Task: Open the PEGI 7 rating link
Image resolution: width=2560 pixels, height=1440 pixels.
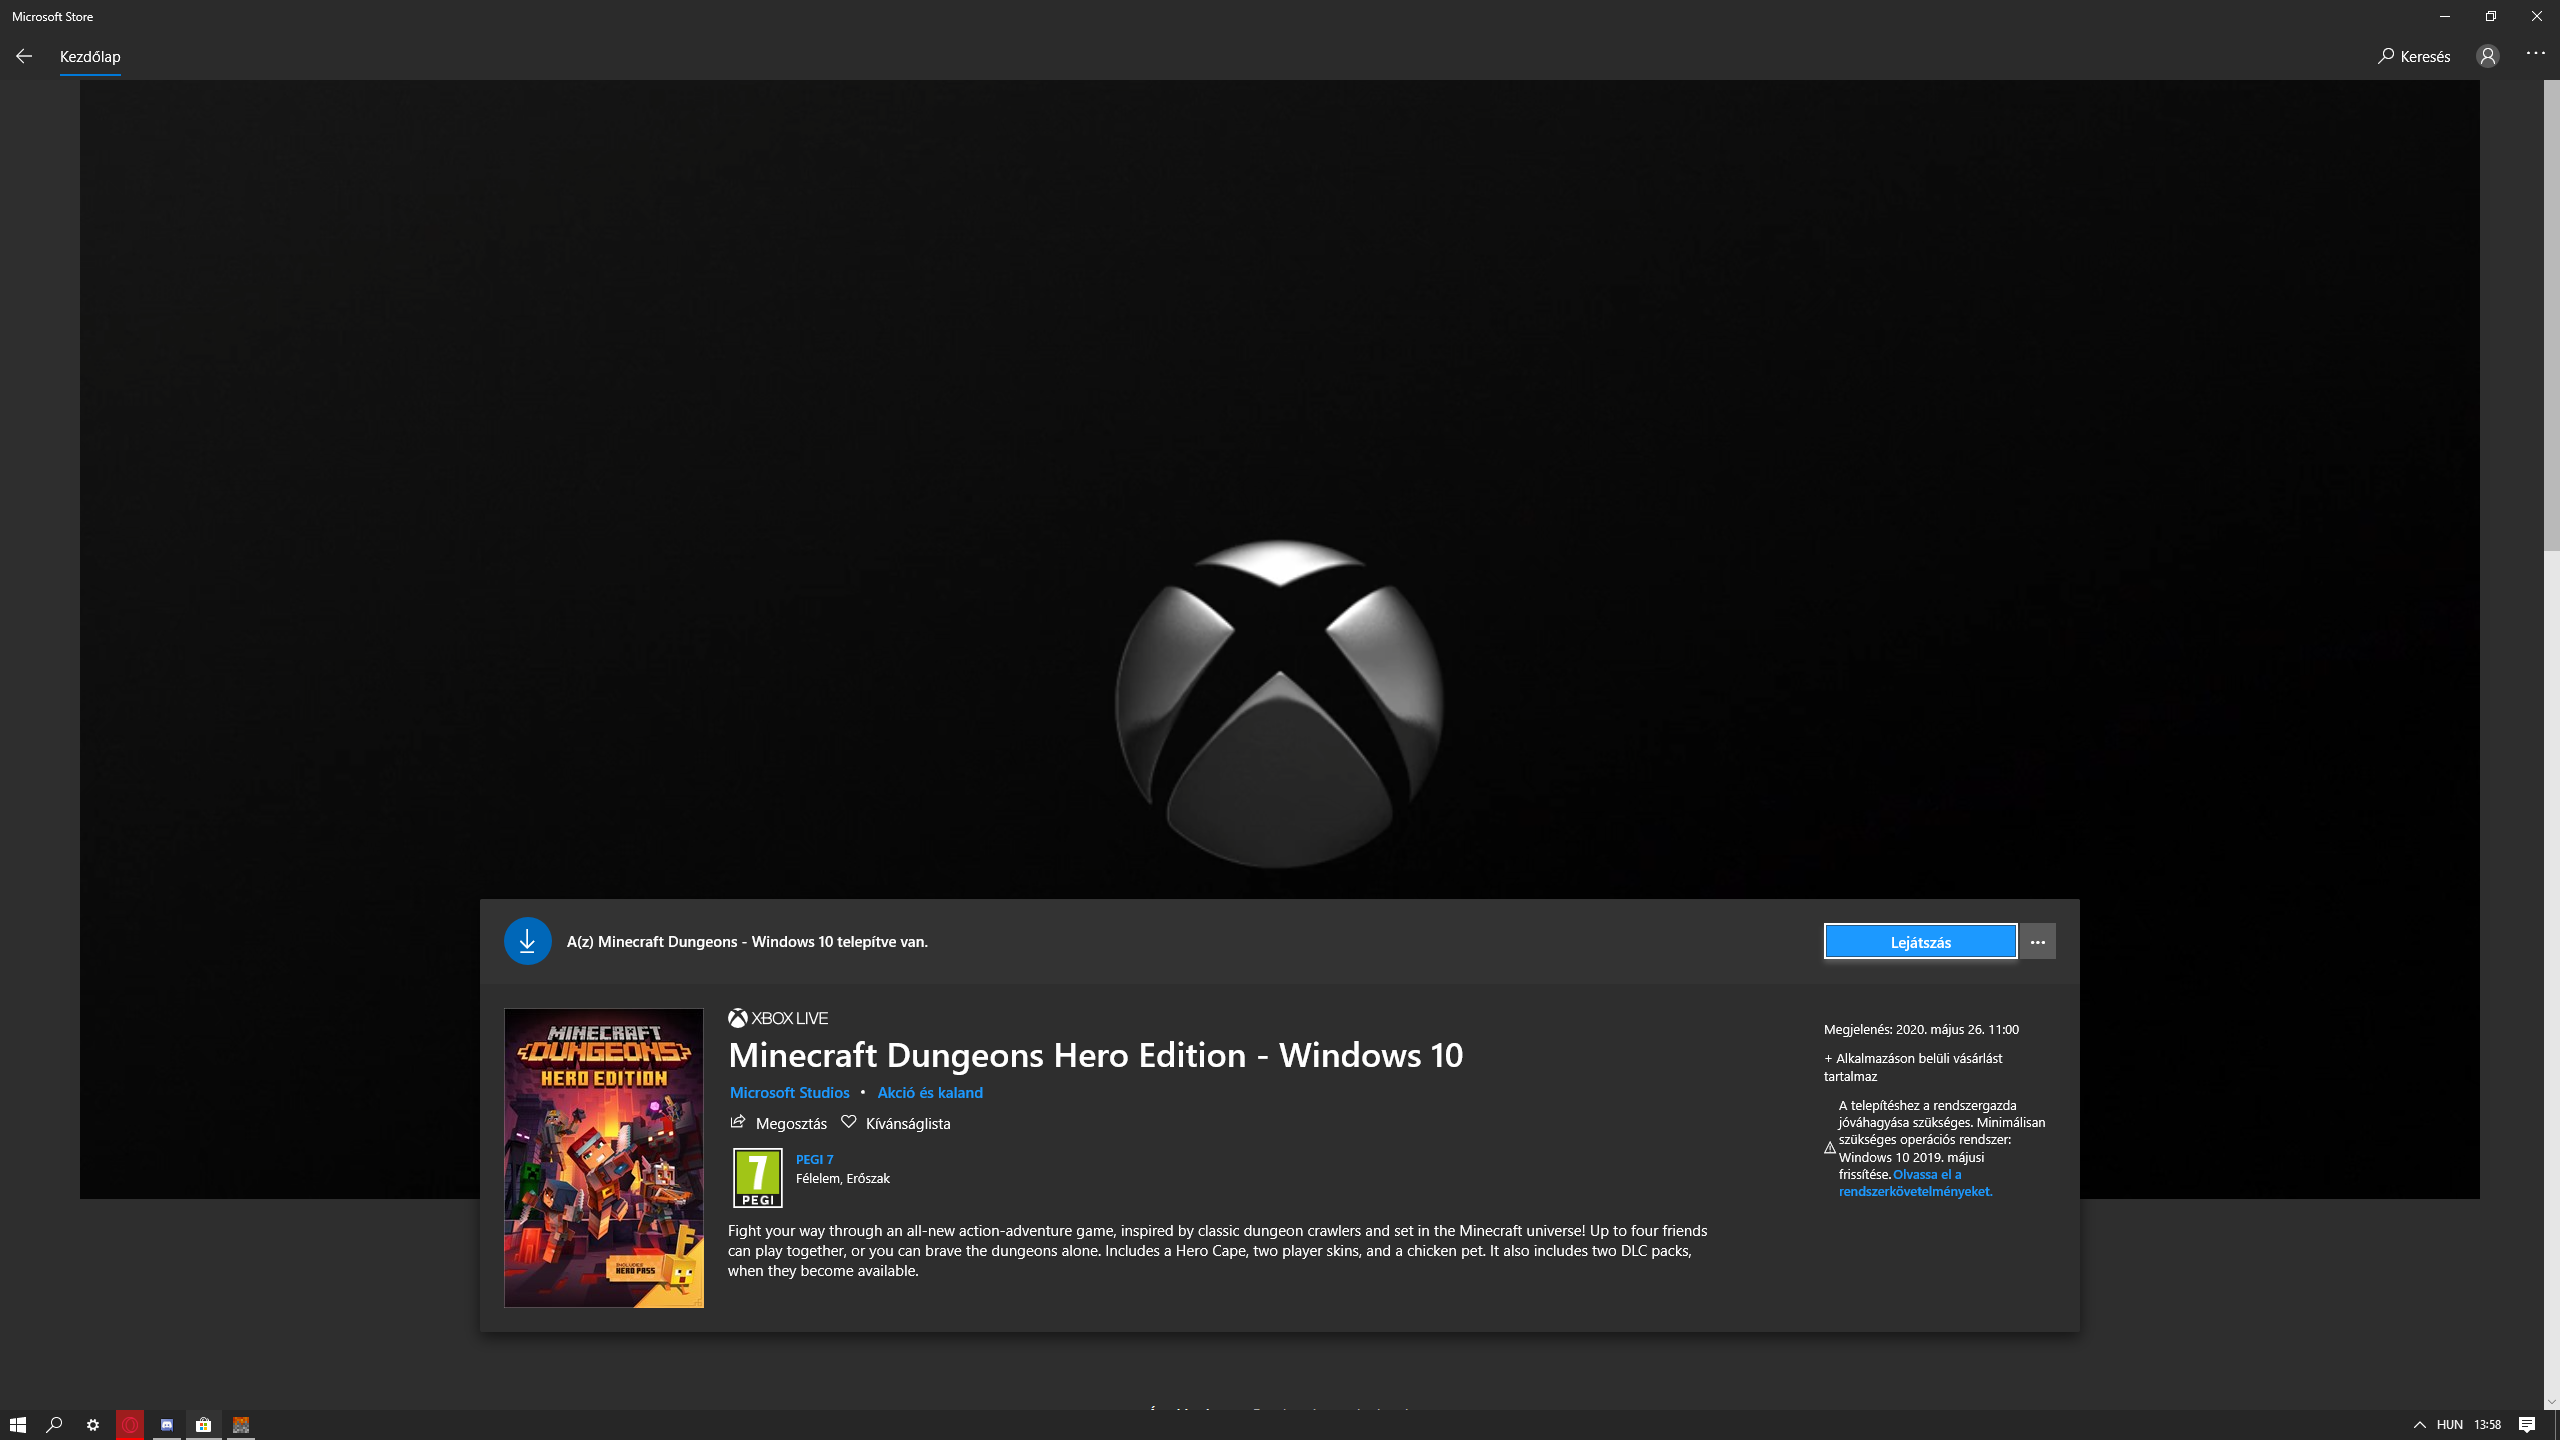Action: pos(814,1159)
